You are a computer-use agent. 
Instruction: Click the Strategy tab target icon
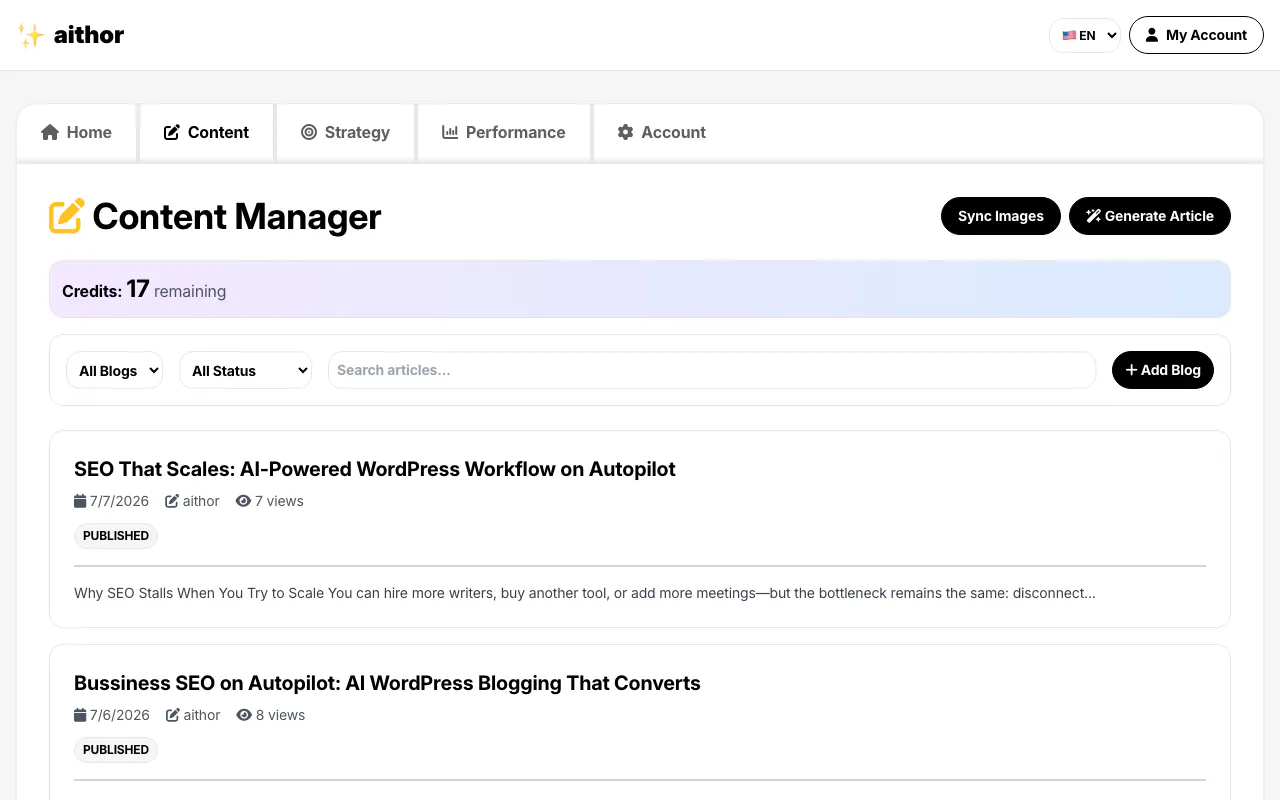click(x=309, y=132)
